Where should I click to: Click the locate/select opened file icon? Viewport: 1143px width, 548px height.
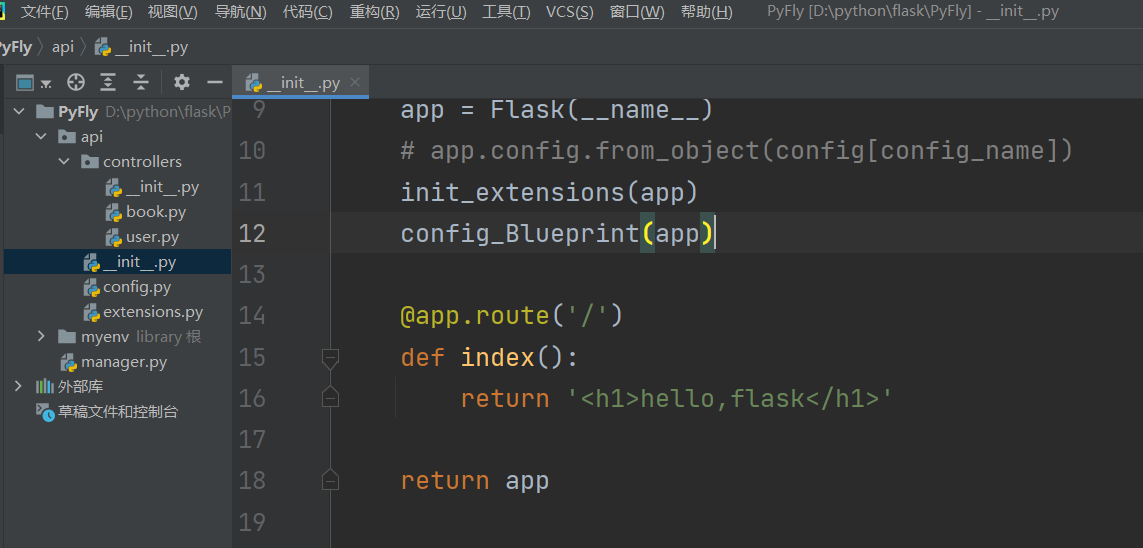coord(76,82)
